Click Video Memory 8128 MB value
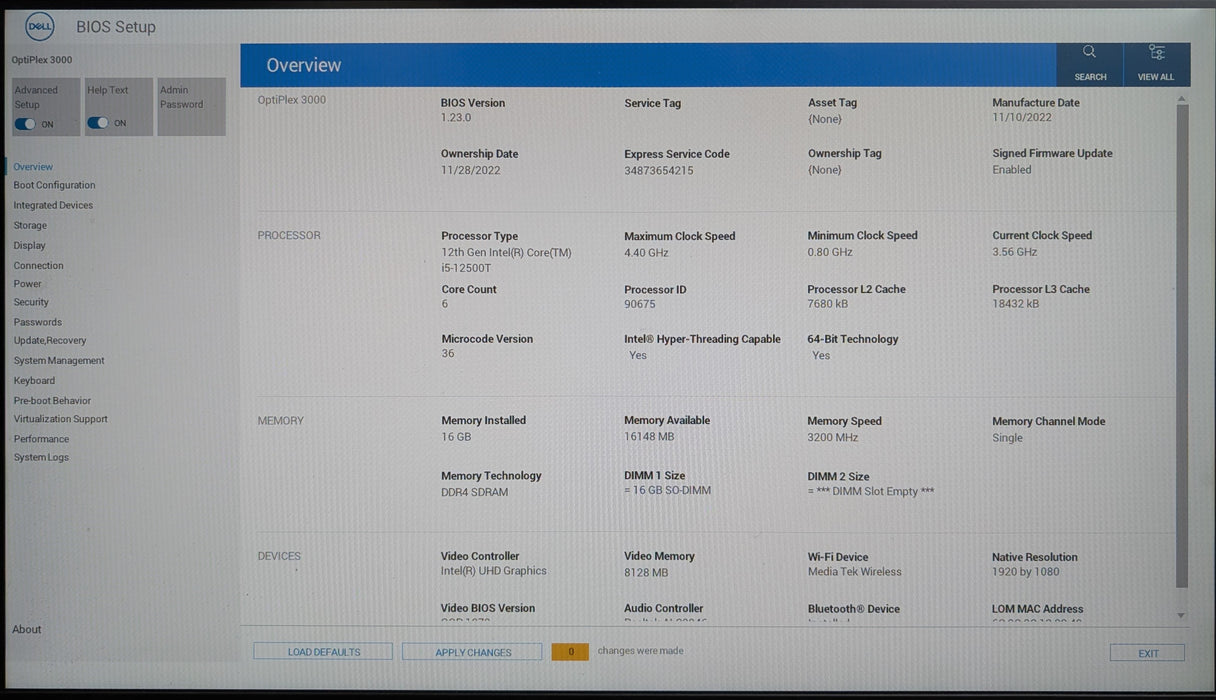 (646, 573)
